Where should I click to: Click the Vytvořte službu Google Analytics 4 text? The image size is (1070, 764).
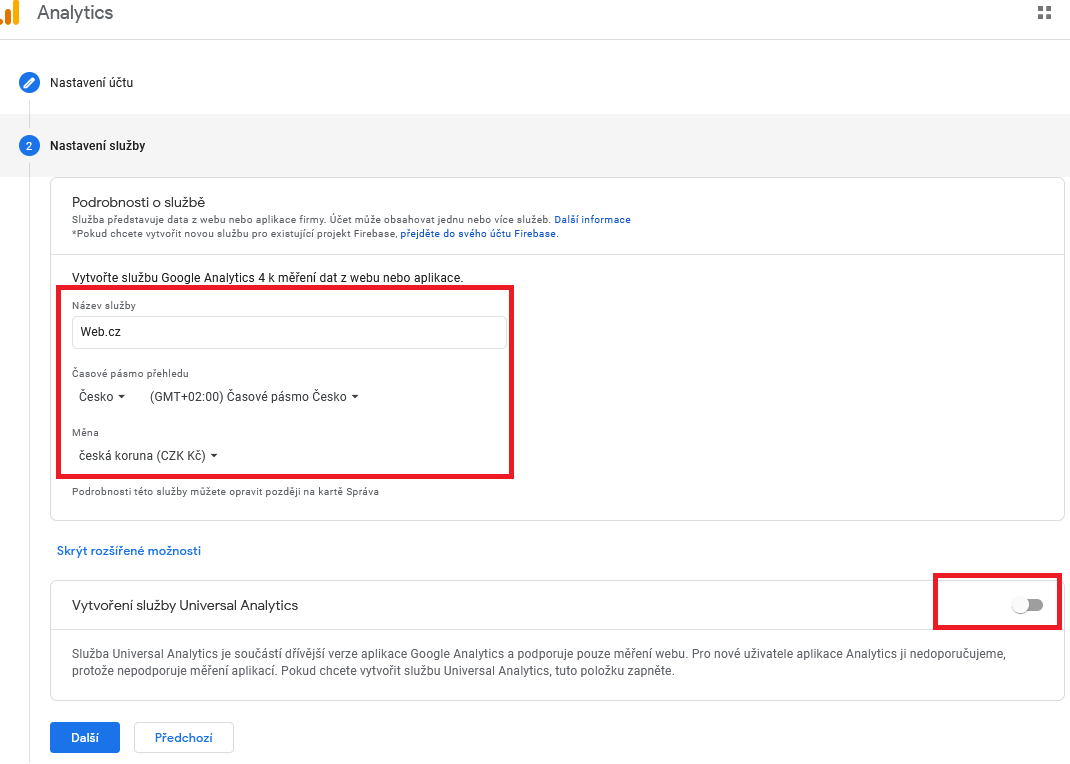point(268,278)
